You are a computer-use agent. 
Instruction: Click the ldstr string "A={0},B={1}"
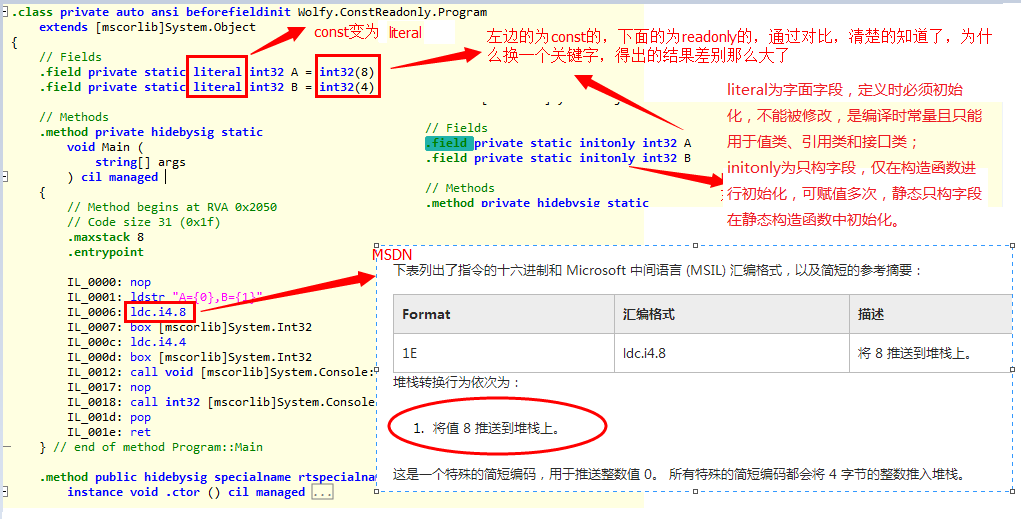click(217, 298)
